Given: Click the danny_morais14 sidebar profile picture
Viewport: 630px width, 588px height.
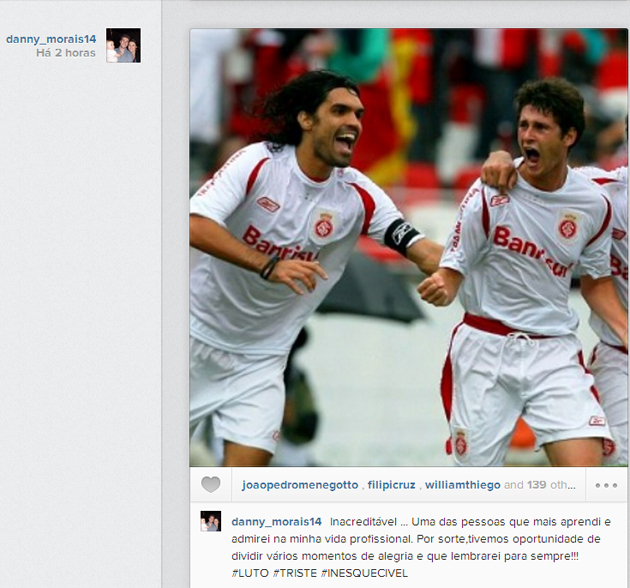Looking at the screenshot, I should click(123, 45).
